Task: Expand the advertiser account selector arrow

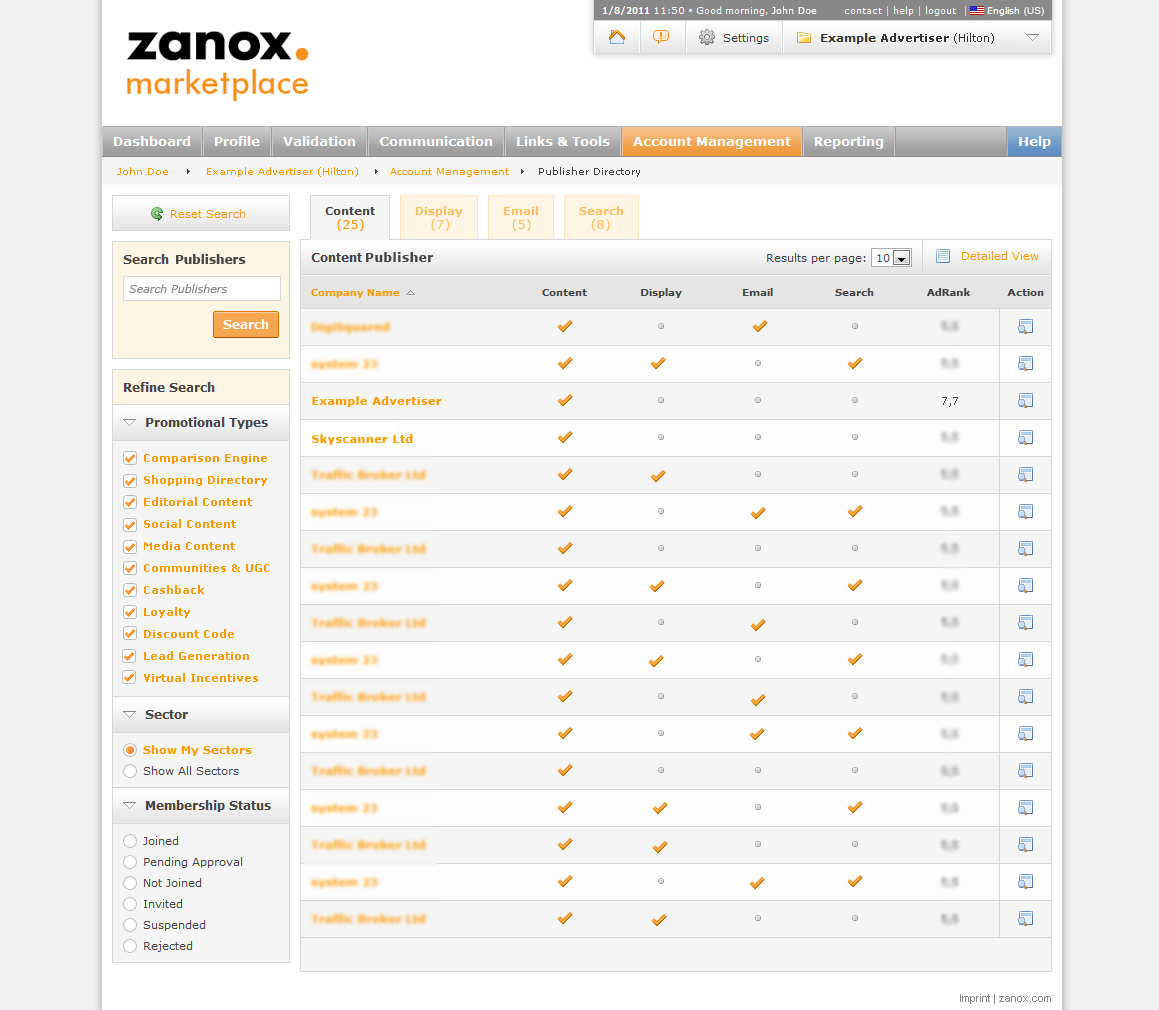Action: pos(1033,38)
